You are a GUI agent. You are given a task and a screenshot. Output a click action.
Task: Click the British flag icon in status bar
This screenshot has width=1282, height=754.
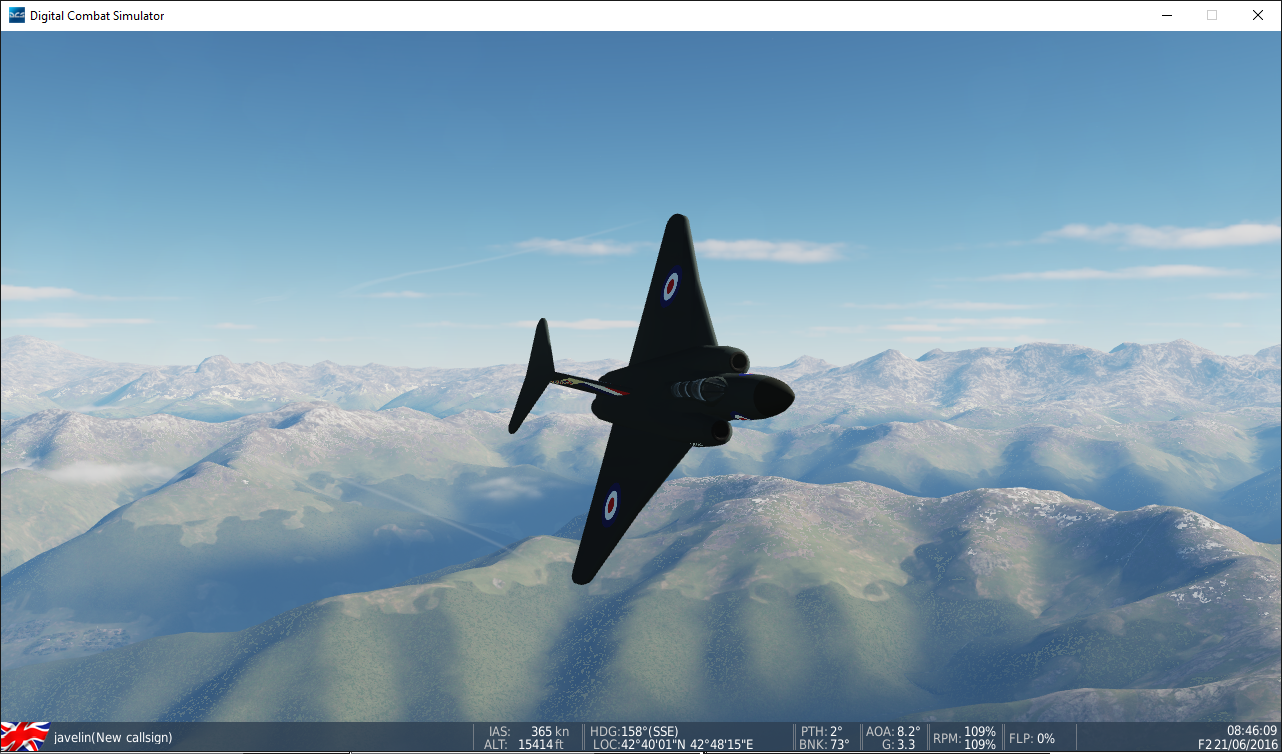point(25,737)
